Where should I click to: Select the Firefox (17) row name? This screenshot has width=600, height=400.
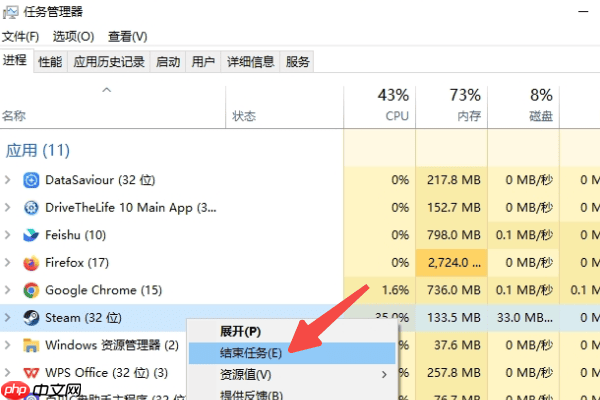pyautogui.click(x=77, y=263)
